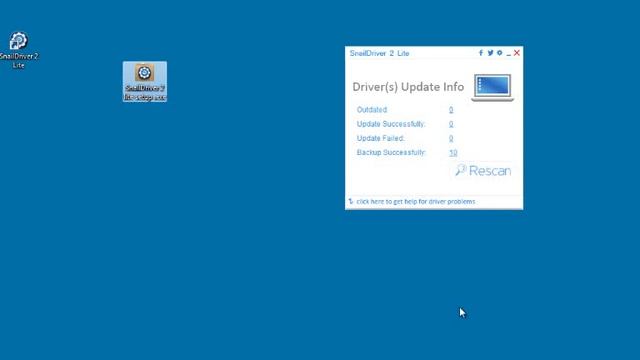Click the 'Outdated' label
The height and width of the screenshot is (360, 640).
[372, 110]
